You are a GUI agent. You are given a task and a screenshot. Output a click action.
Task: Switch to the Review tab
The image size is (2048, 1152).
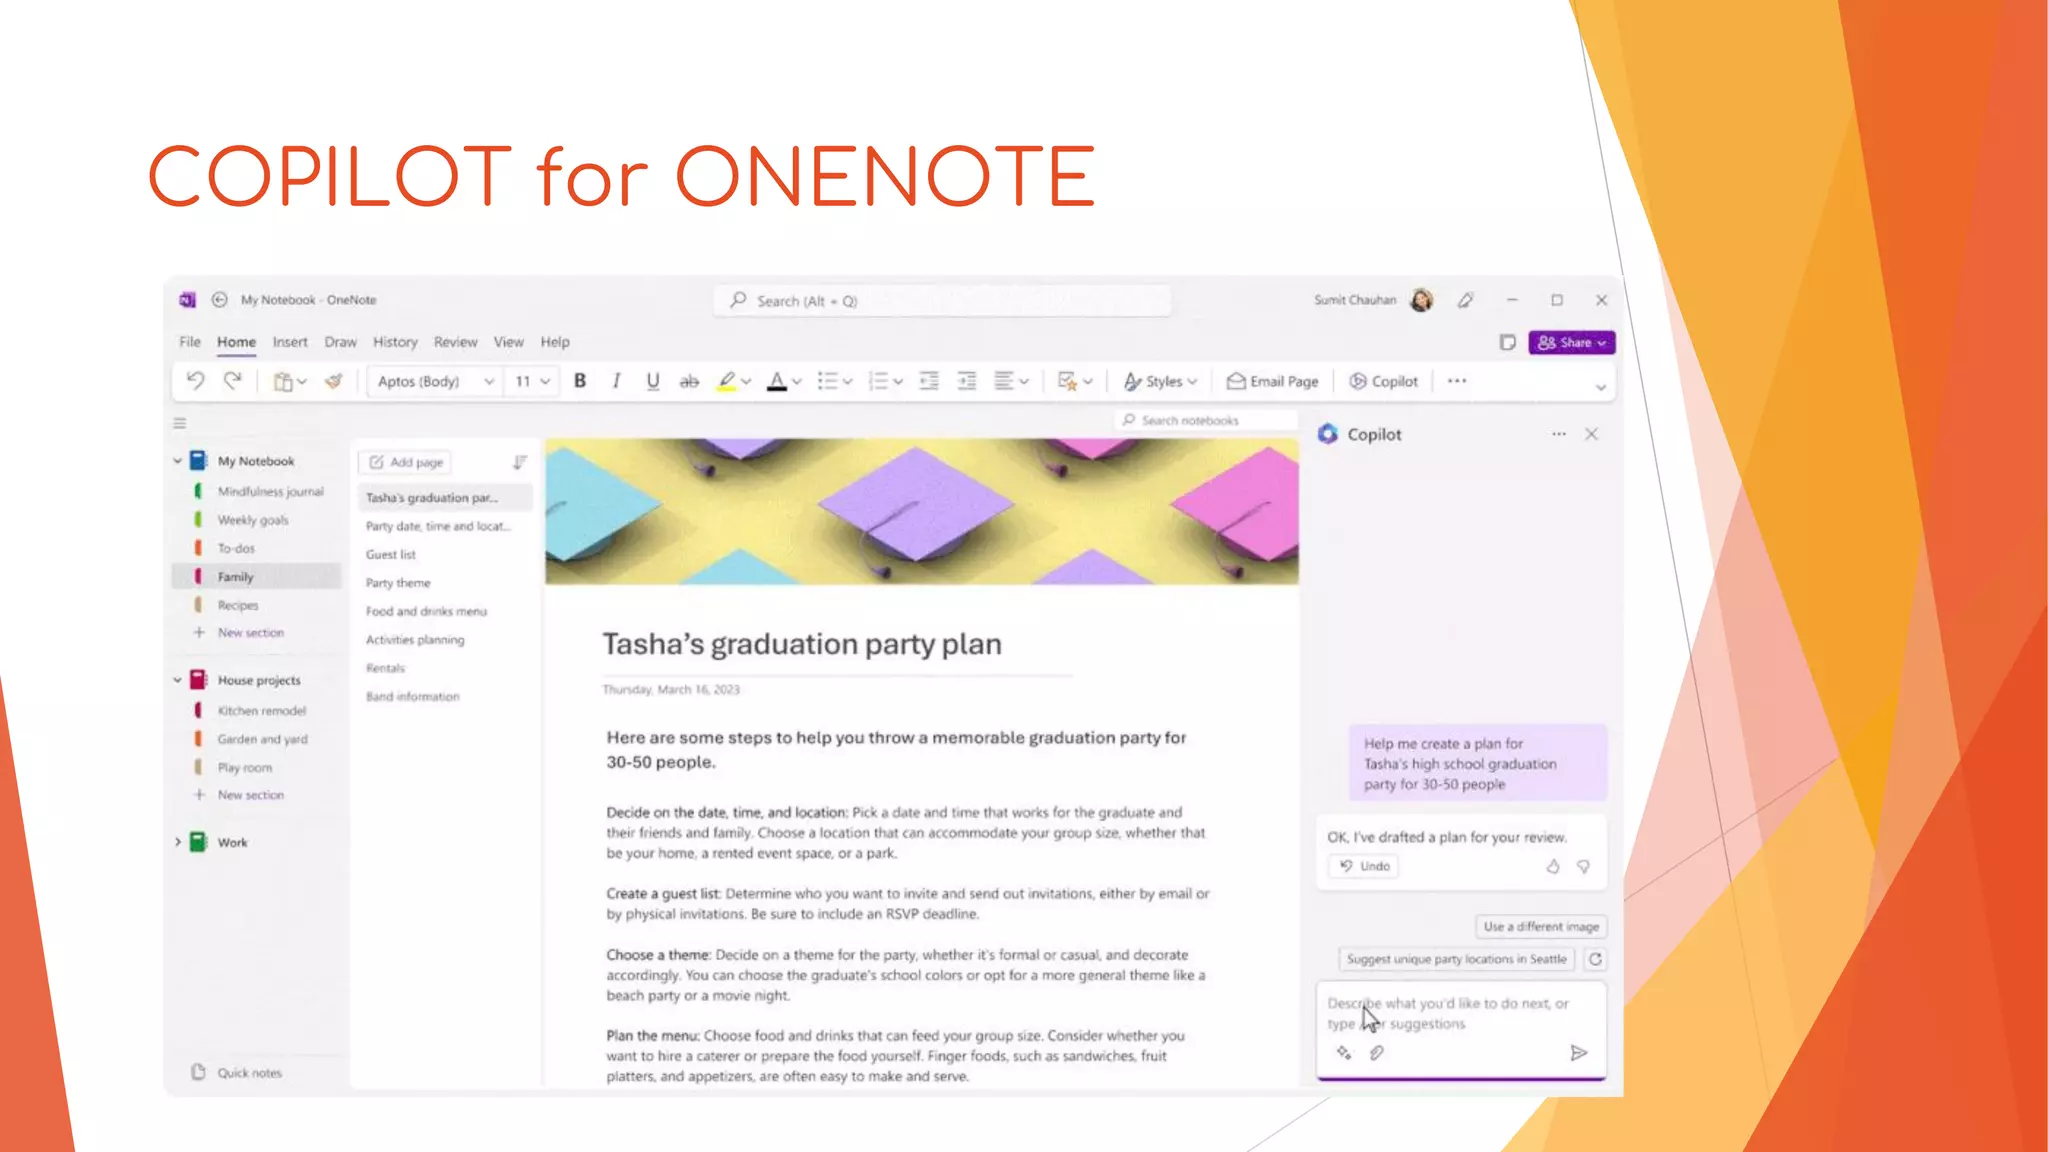[455, 342]
